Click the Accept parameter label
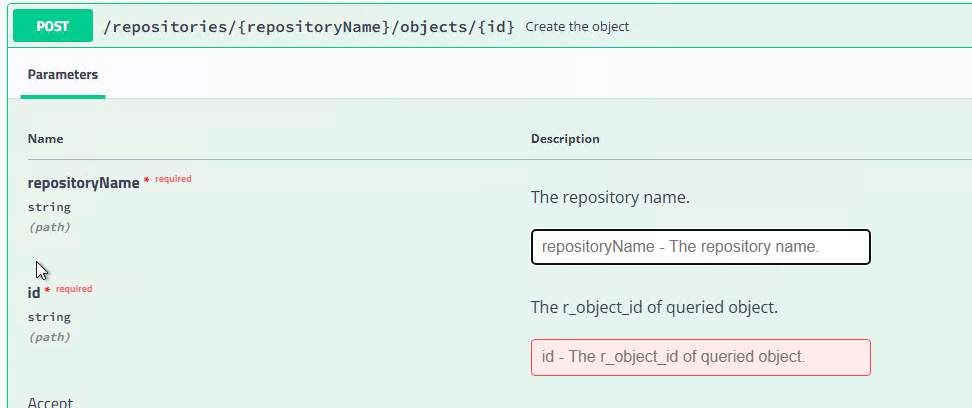This screenshot has height=408, width=972. point(50,402)
